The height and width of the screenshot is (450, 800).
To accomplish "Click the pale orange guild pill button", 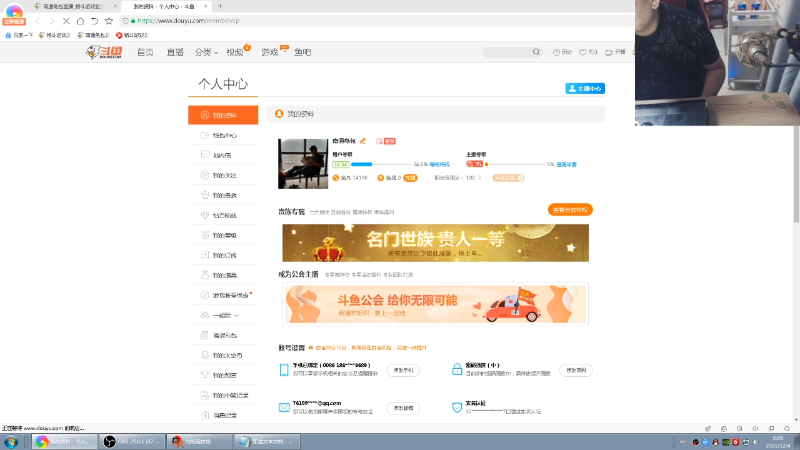I will 508,178.
